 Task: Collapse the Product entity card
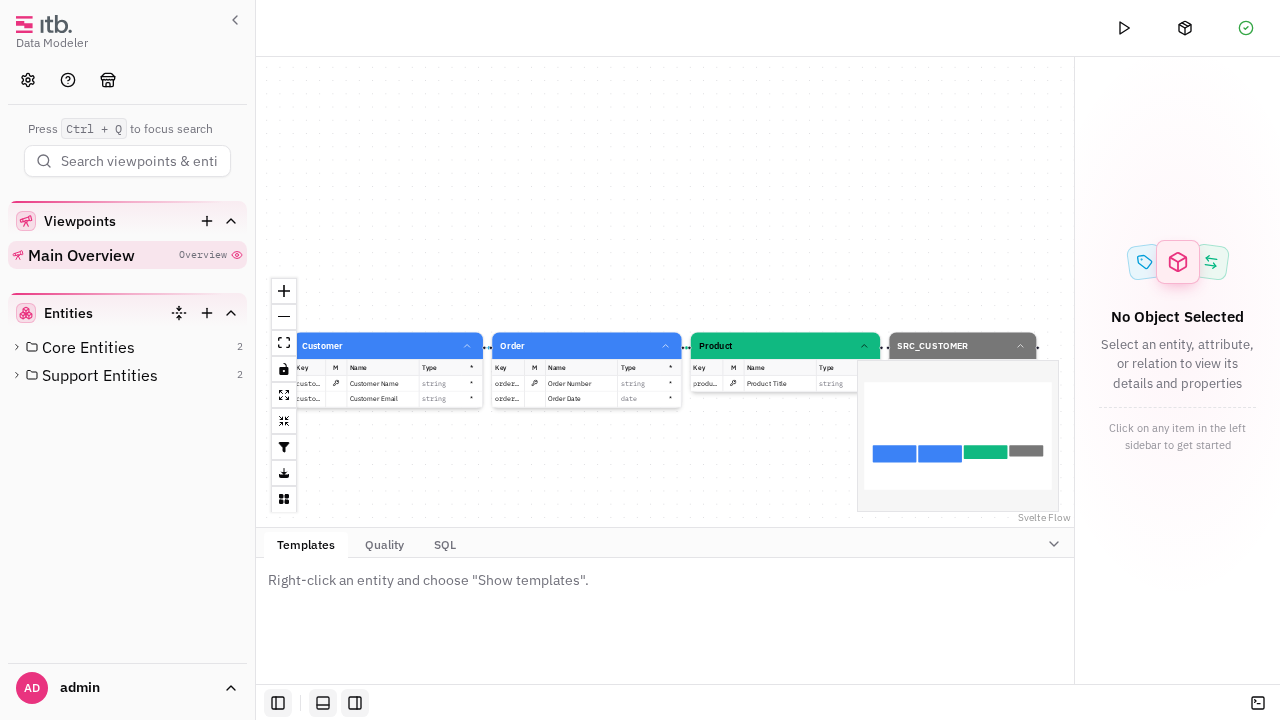pyautogui.click(x=865, y=346)
